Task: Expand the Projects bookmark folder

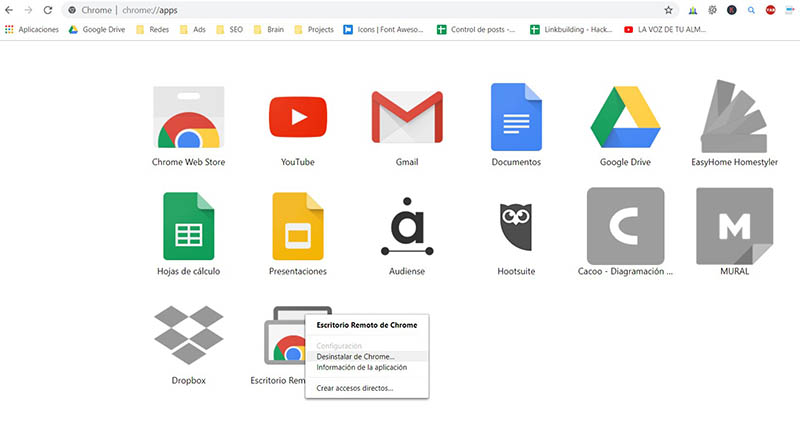Action: click(314, 30)
